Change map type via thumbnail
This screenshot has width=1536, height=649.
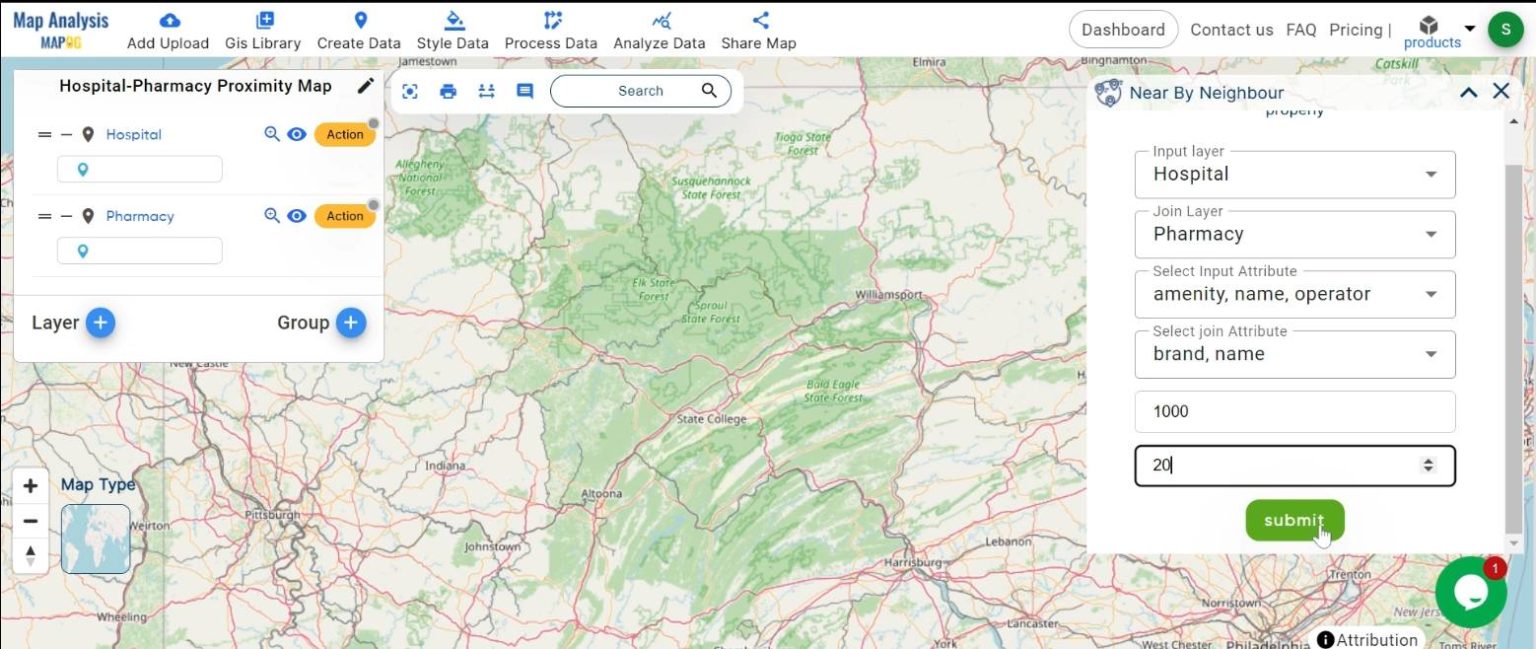click(95, 539)
